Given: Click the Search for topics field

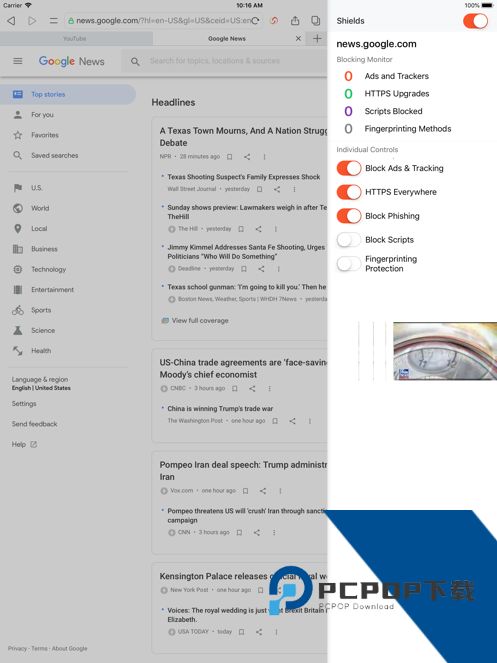Looking at the screenshot, I should click(x=224, y=61).
